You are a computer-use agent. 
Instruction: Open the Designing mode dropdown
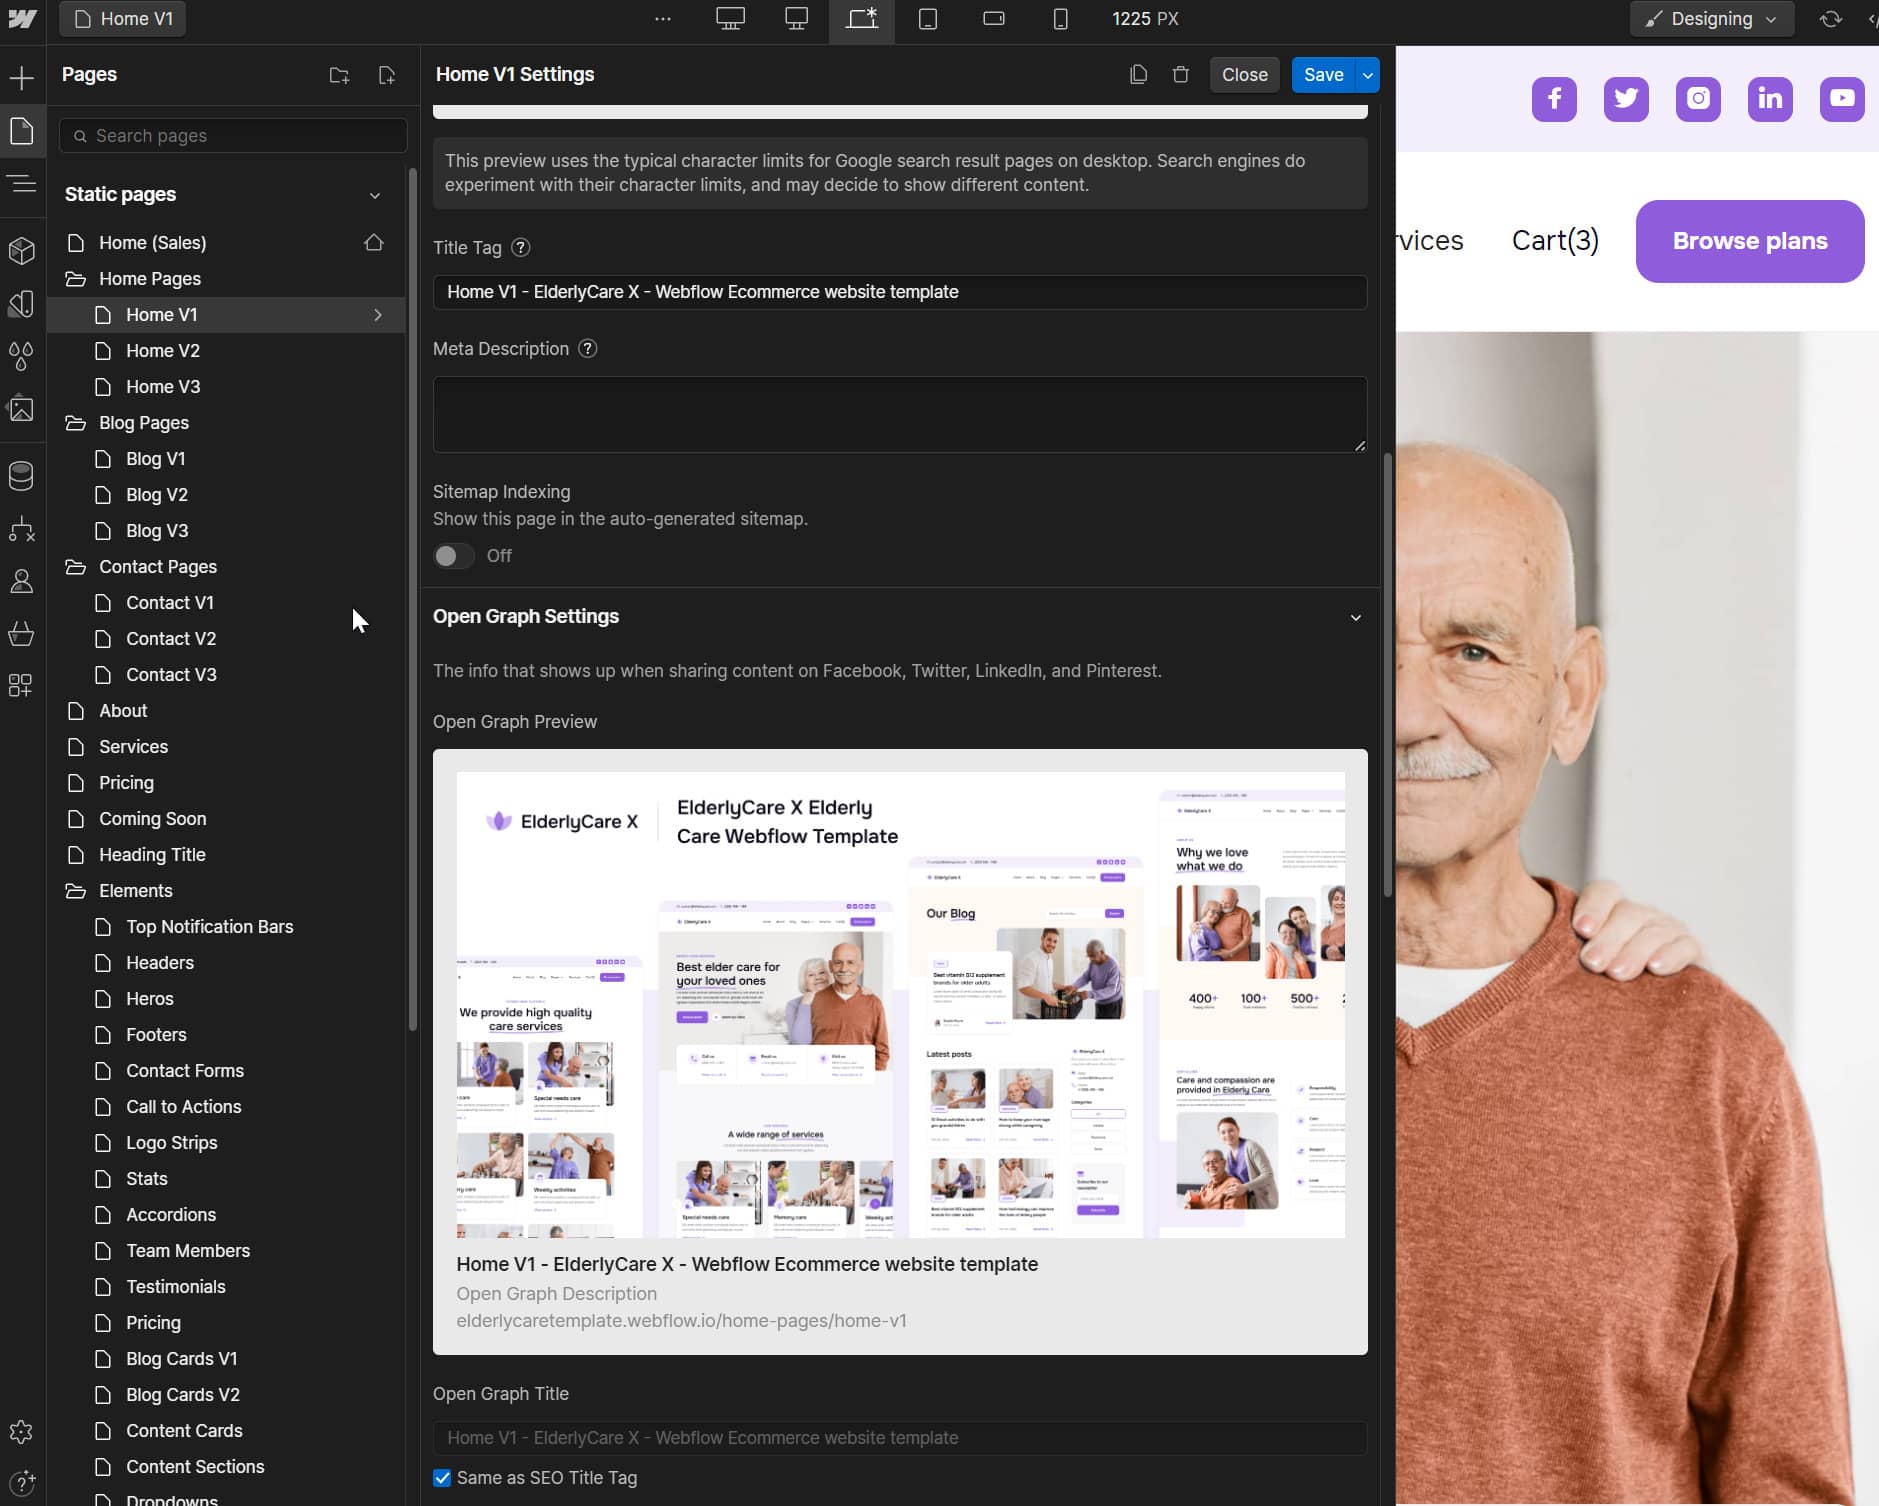tap(1711, 18)
